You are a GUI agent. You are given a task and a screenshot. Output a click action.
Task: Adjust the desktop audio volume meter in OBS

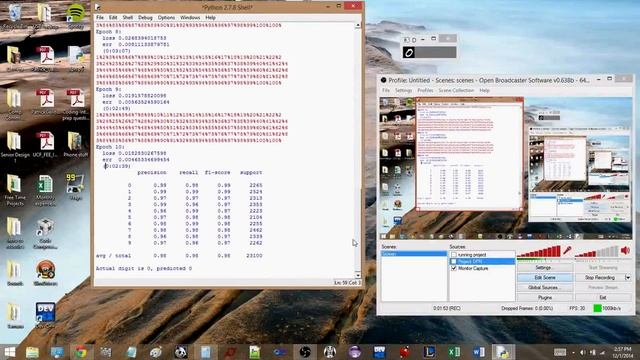click(597, 251)
